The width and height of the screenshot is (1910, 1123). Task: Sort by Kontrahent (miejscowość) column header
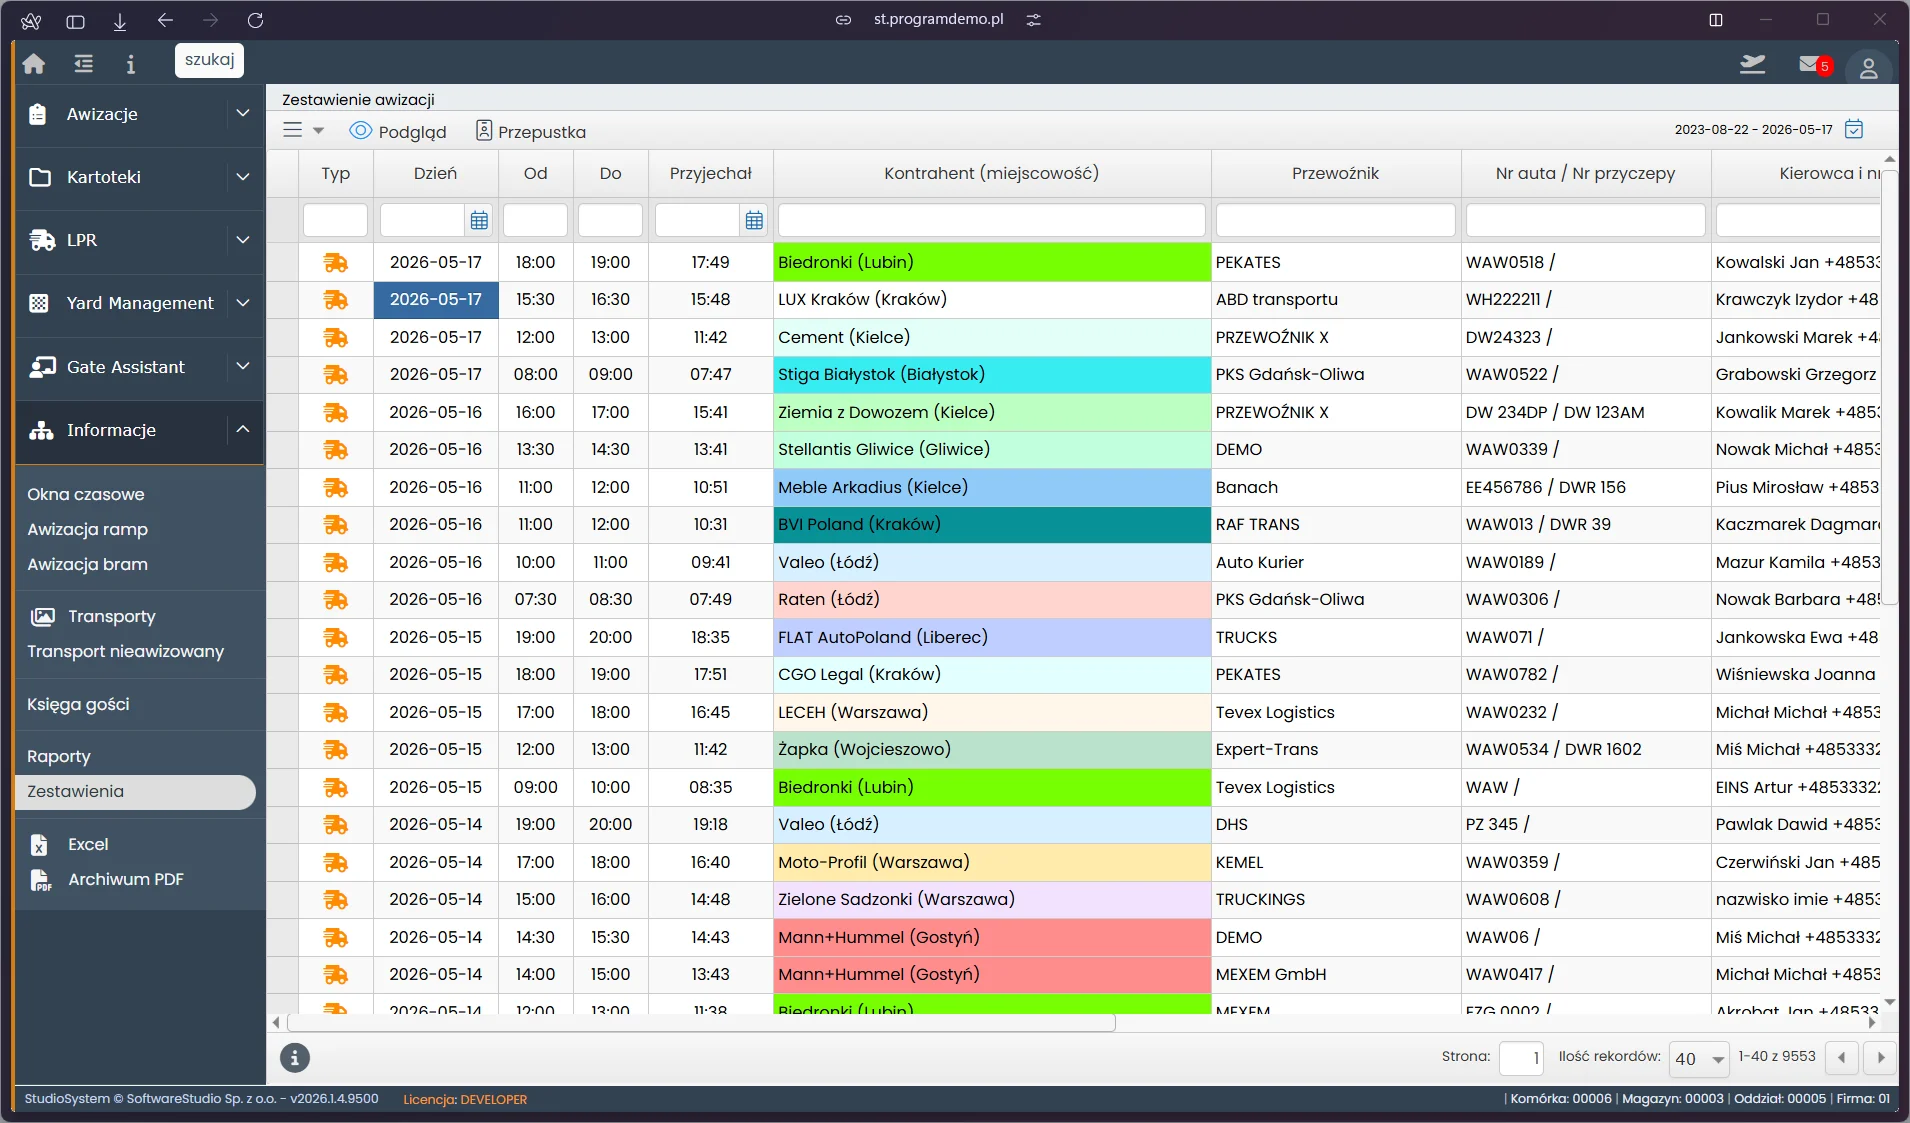[x=991, y=173]
